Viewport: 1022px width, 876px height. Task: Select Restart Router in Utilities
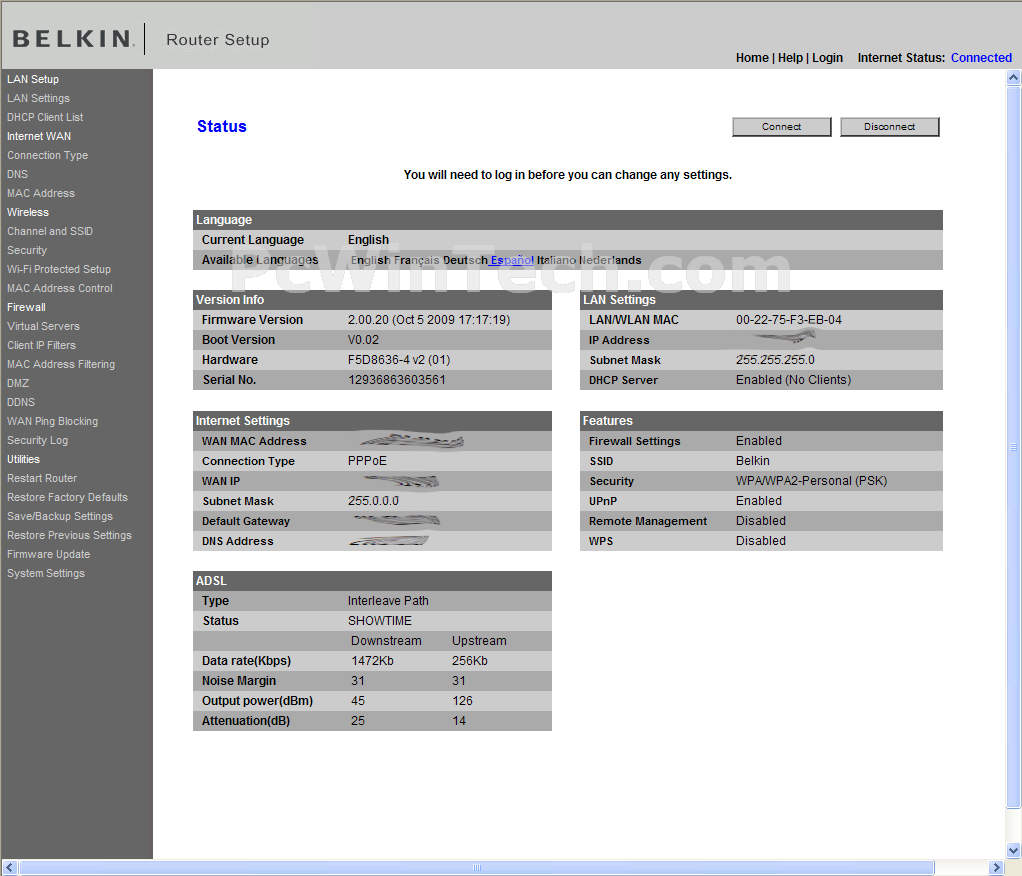click(42, 478)
